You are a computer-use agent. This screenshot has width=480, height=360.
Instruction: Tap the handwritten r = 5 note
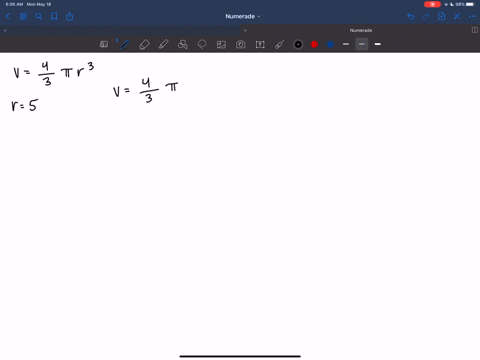[25, 105]
